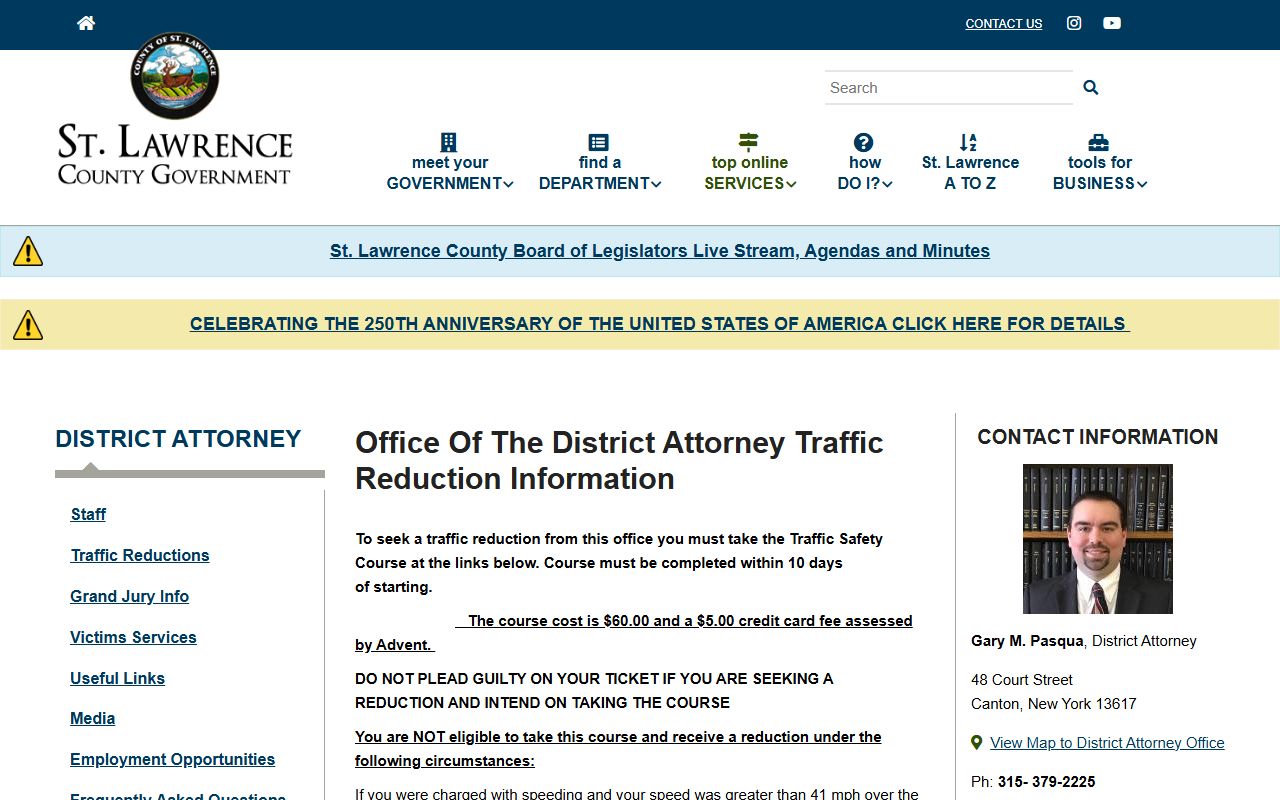Click the District Attorney photo
Image resolution: width=1280 pixels, height=800 pixels.
click(x=1098, y=539)
